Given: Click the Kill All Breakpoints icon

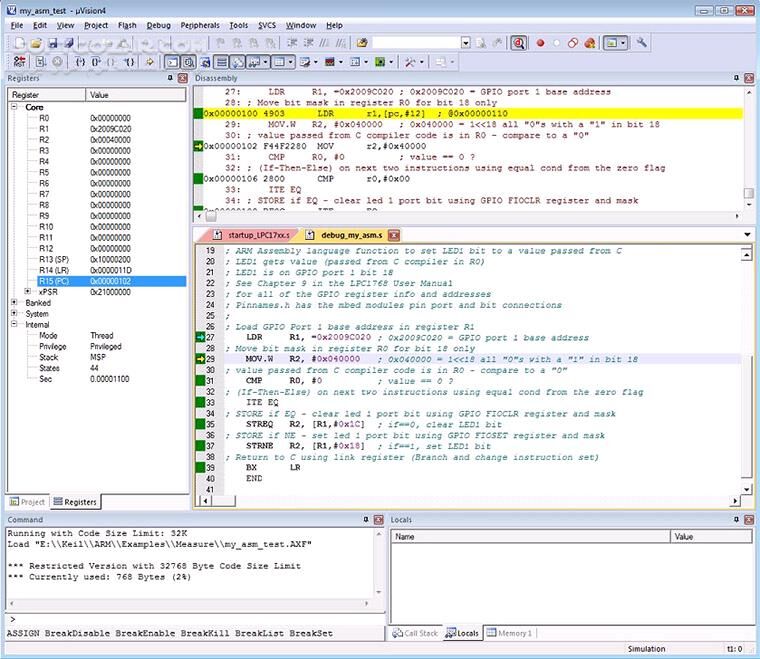Looking at the screenshot, I should point(590,43).
